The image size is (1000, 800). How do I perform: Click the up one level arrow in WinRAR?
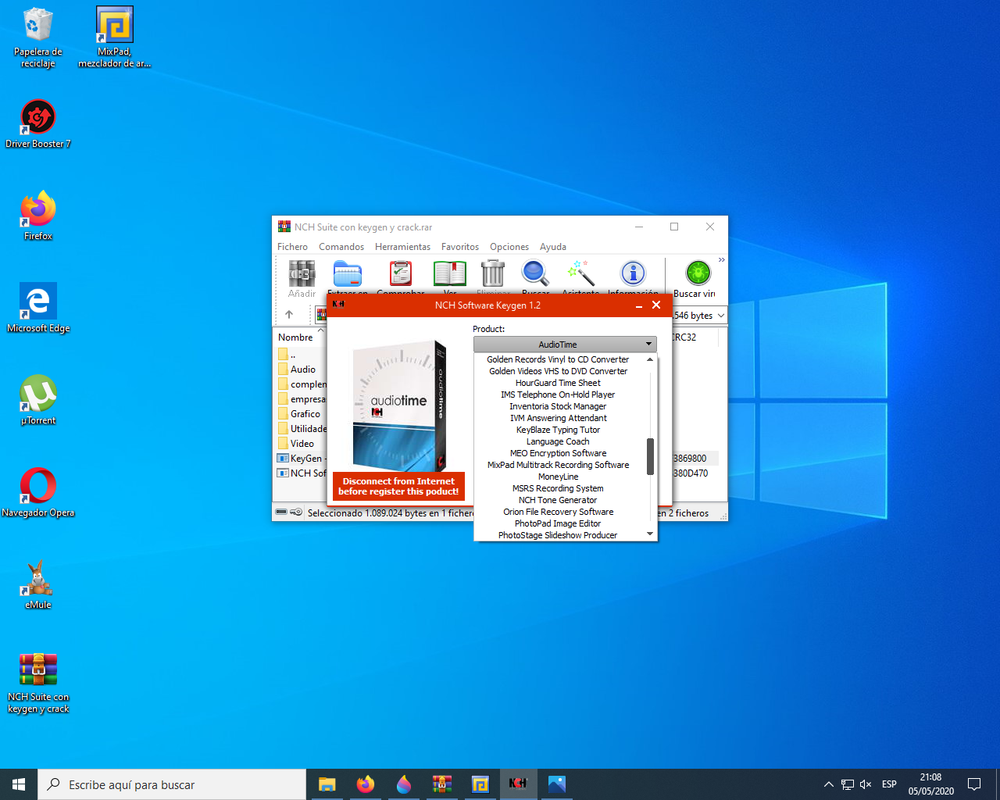289,315
